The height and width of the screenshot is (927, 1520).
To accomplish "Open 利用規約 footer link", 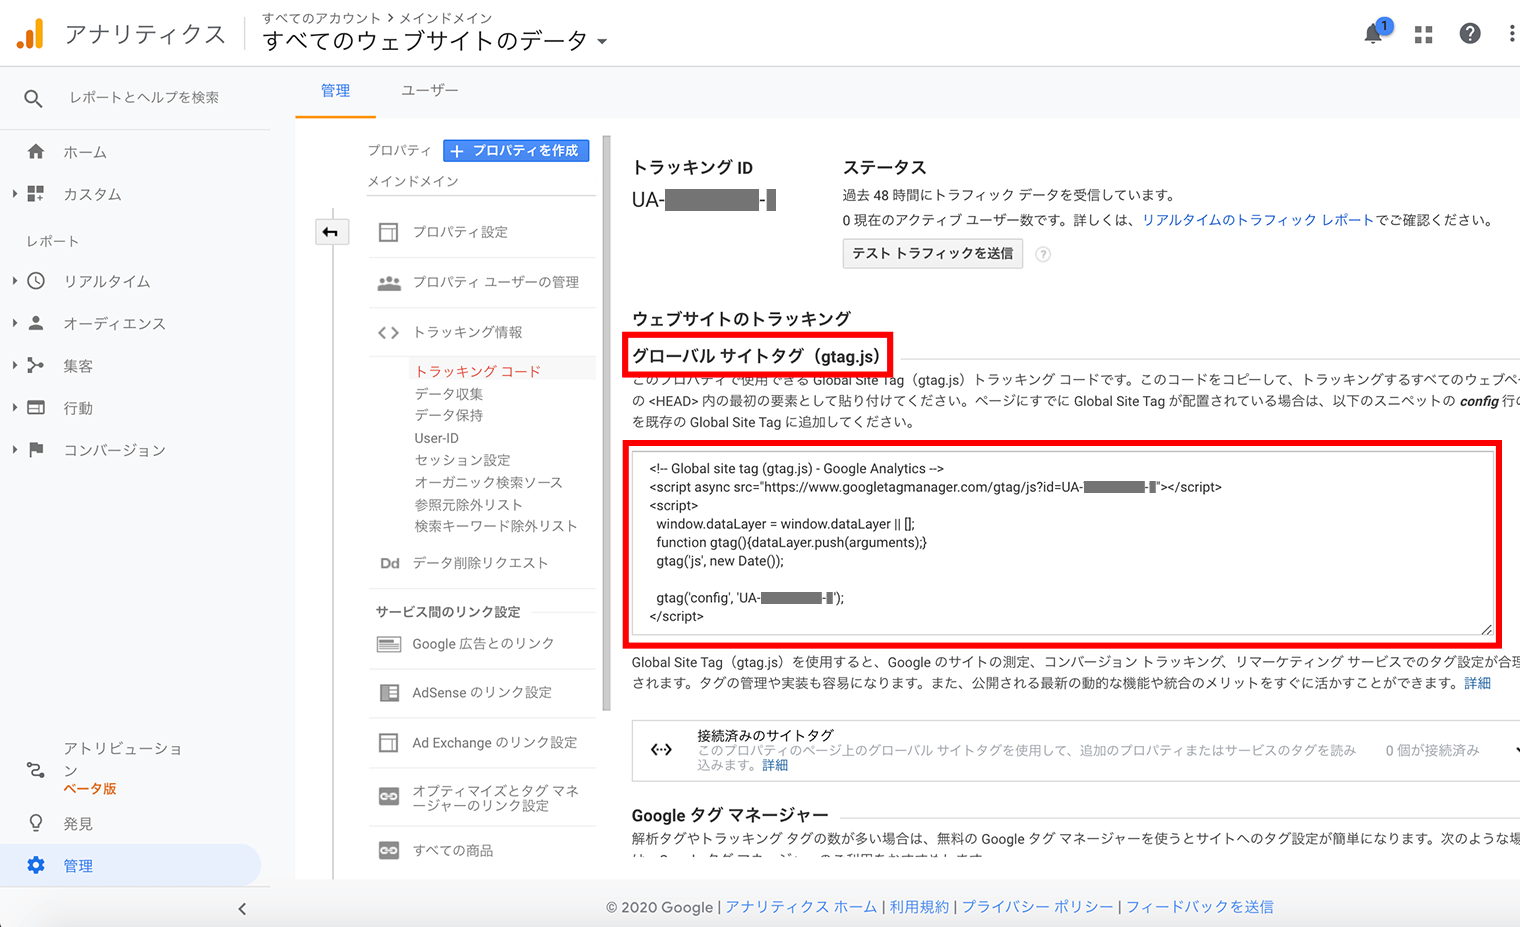I will [920, 907].
